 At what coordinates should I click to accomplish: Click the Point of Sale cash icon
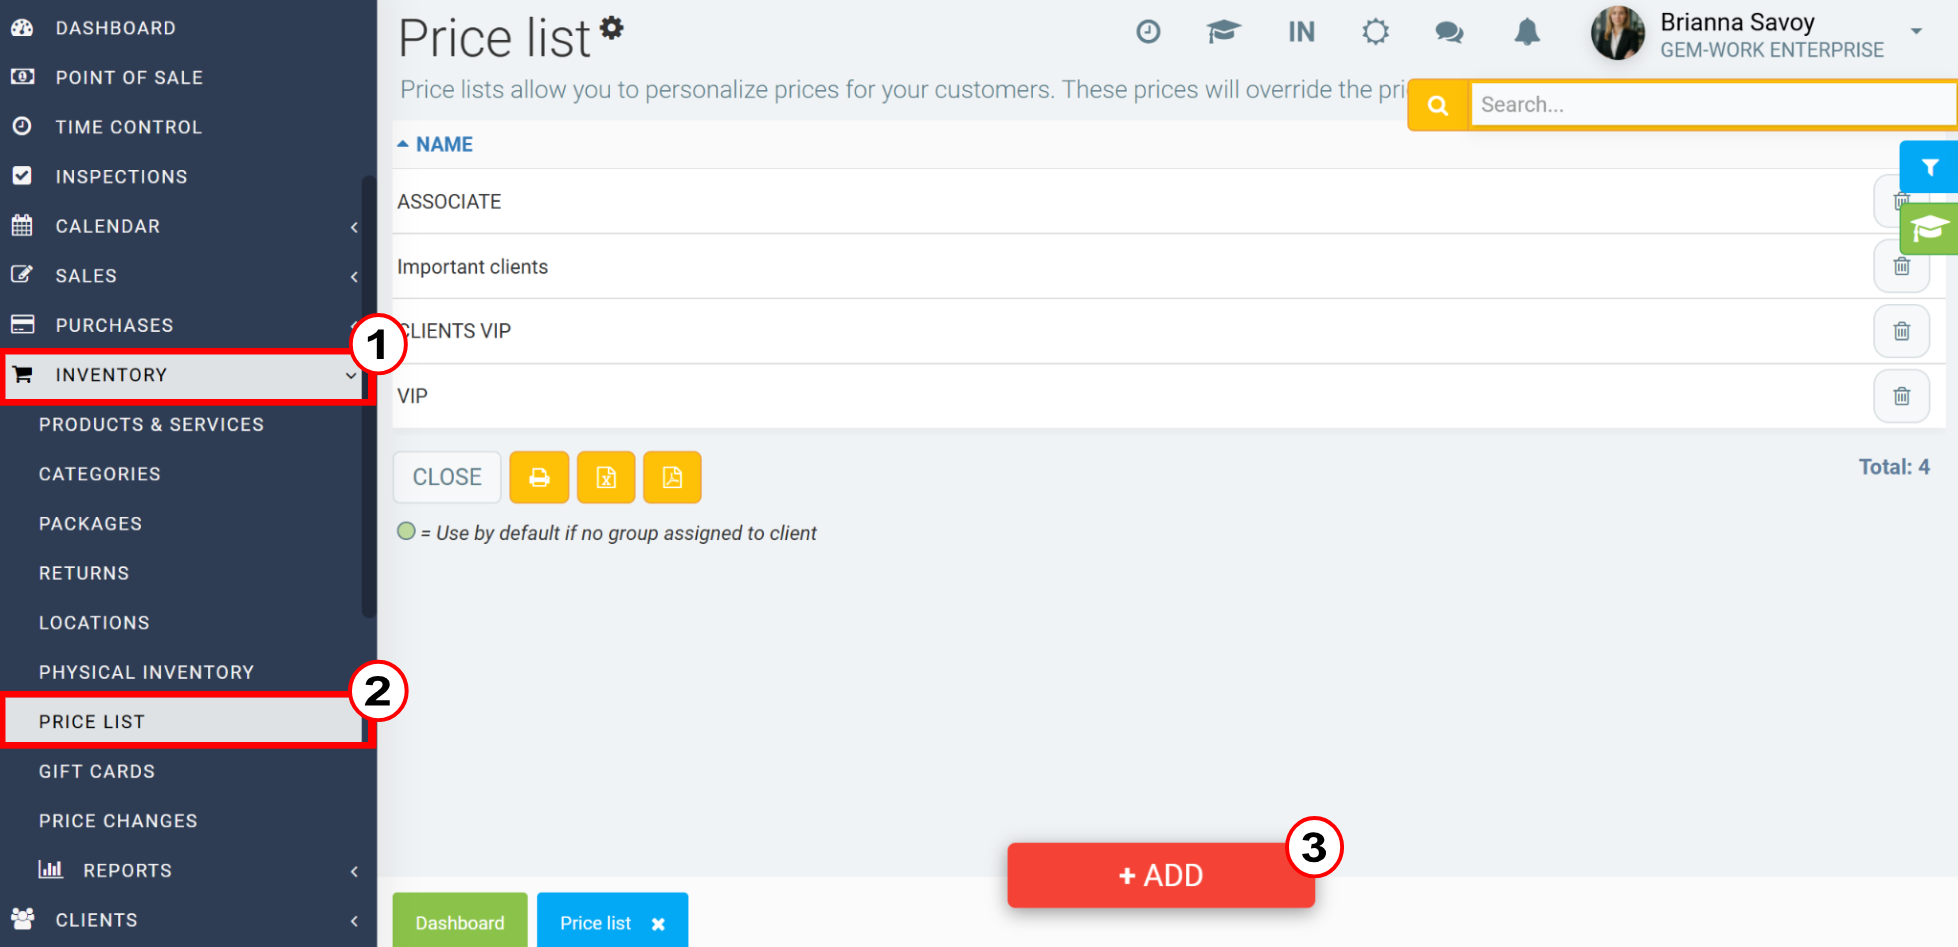pos(22,77)
